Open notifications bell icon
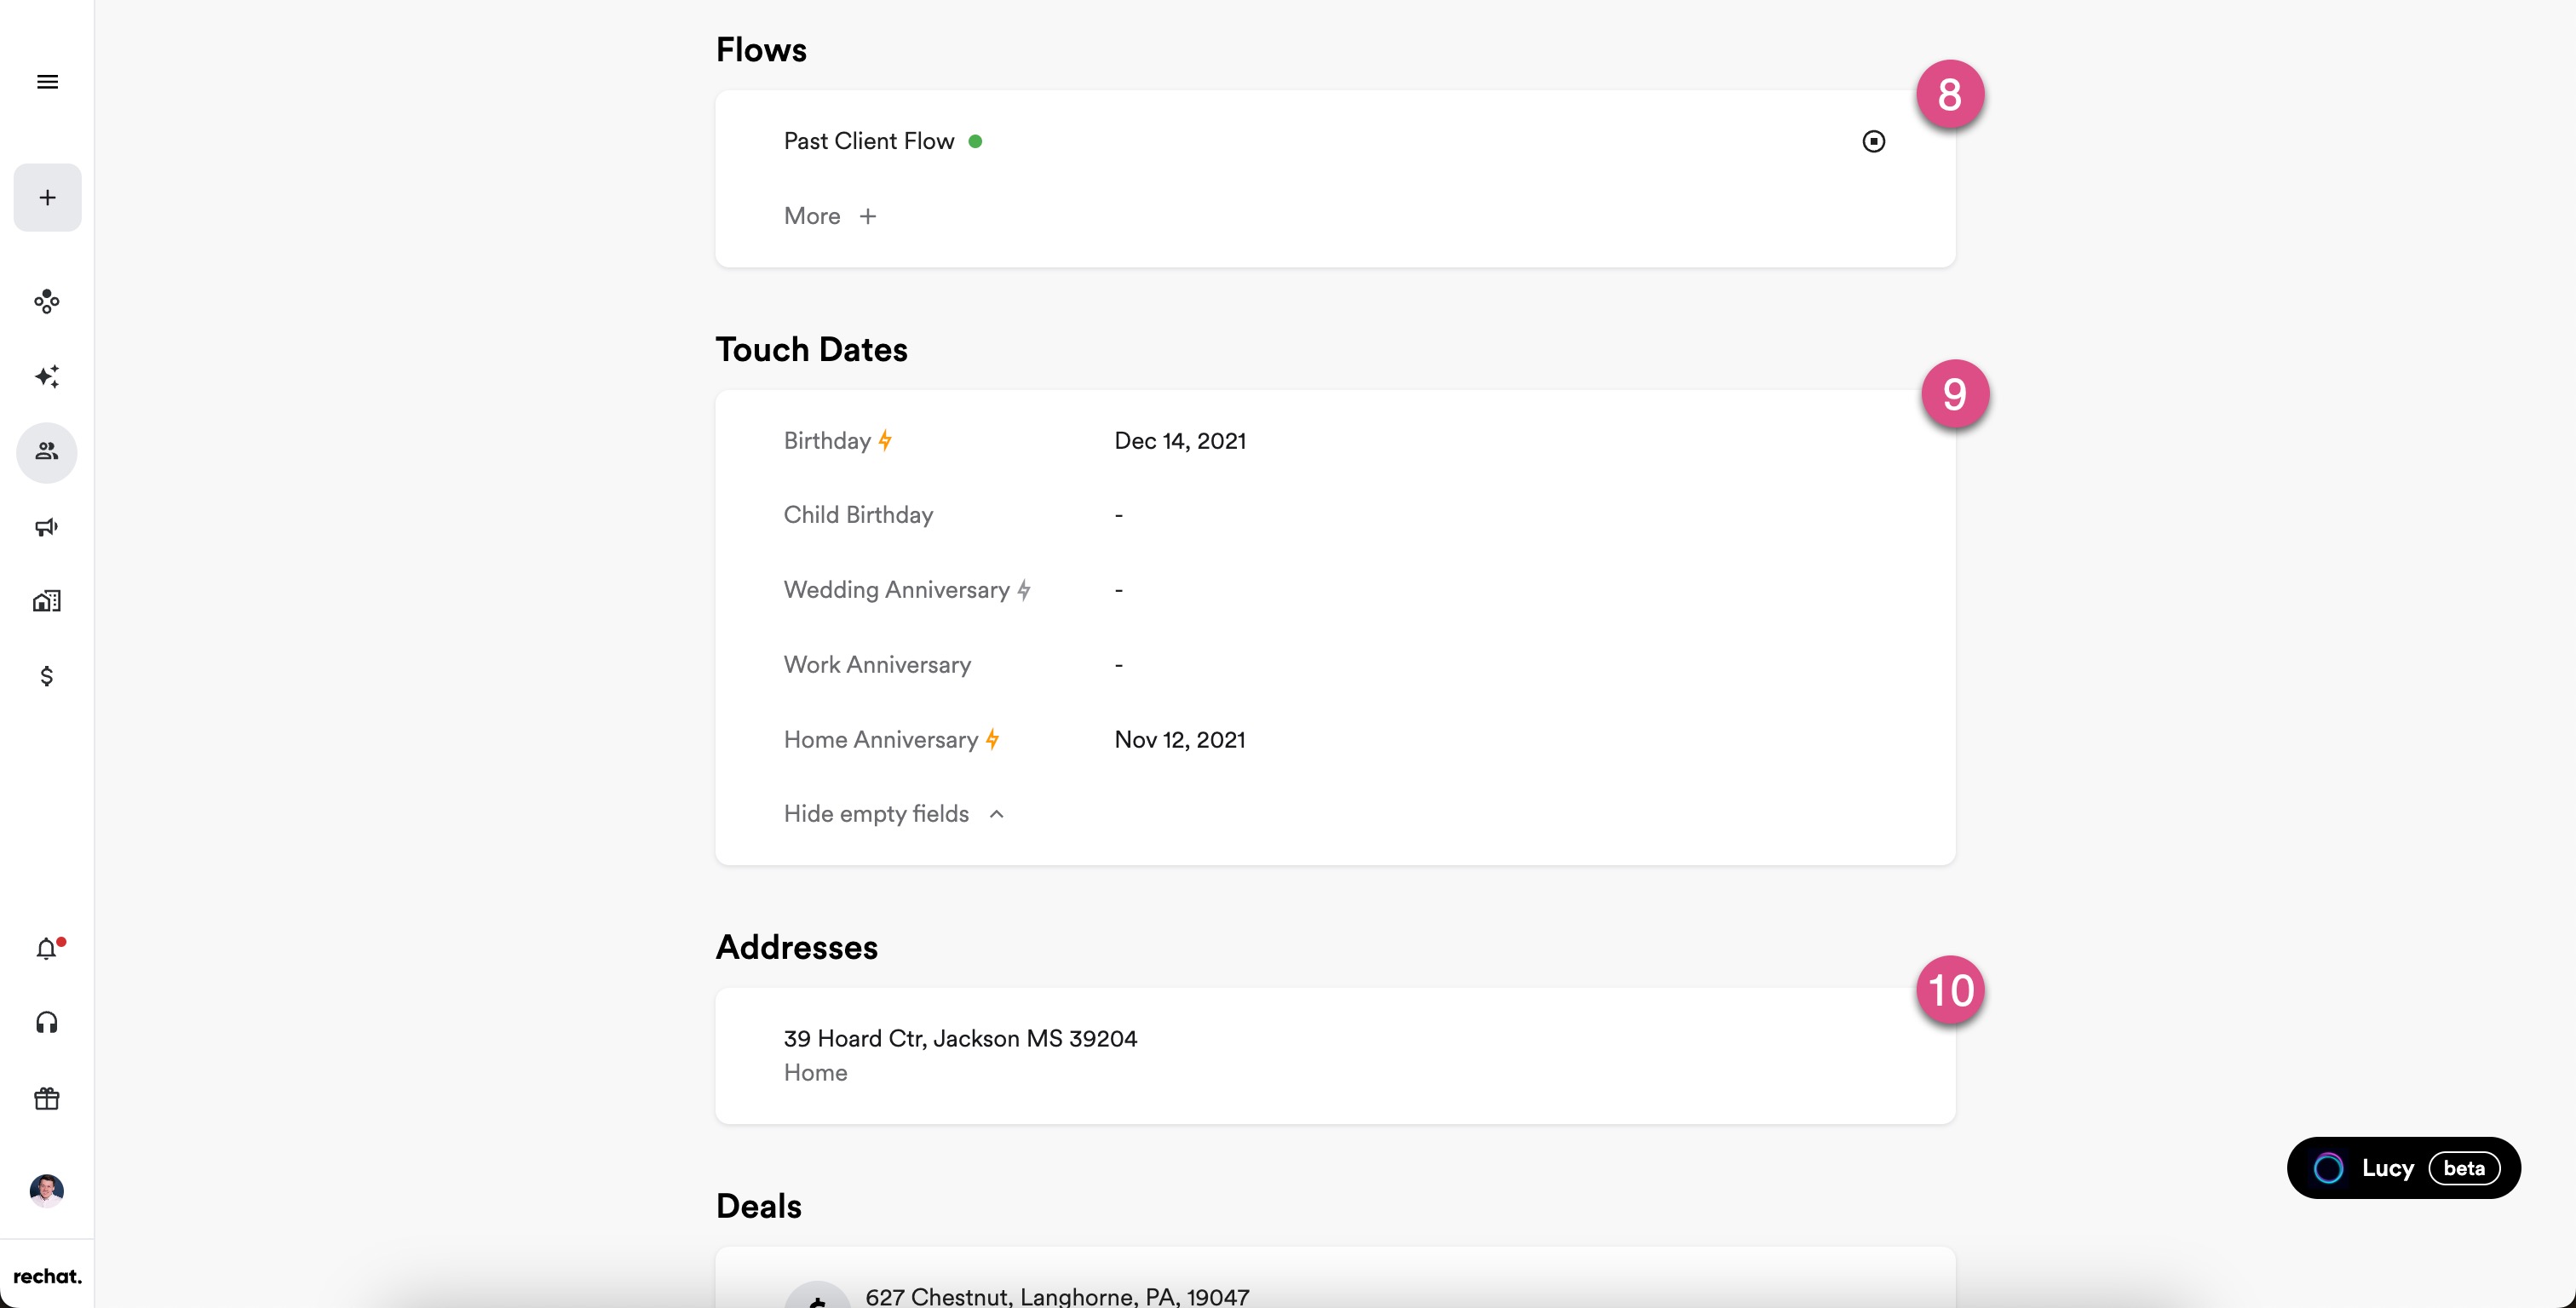The image size is (2576, 1308). 47,948
